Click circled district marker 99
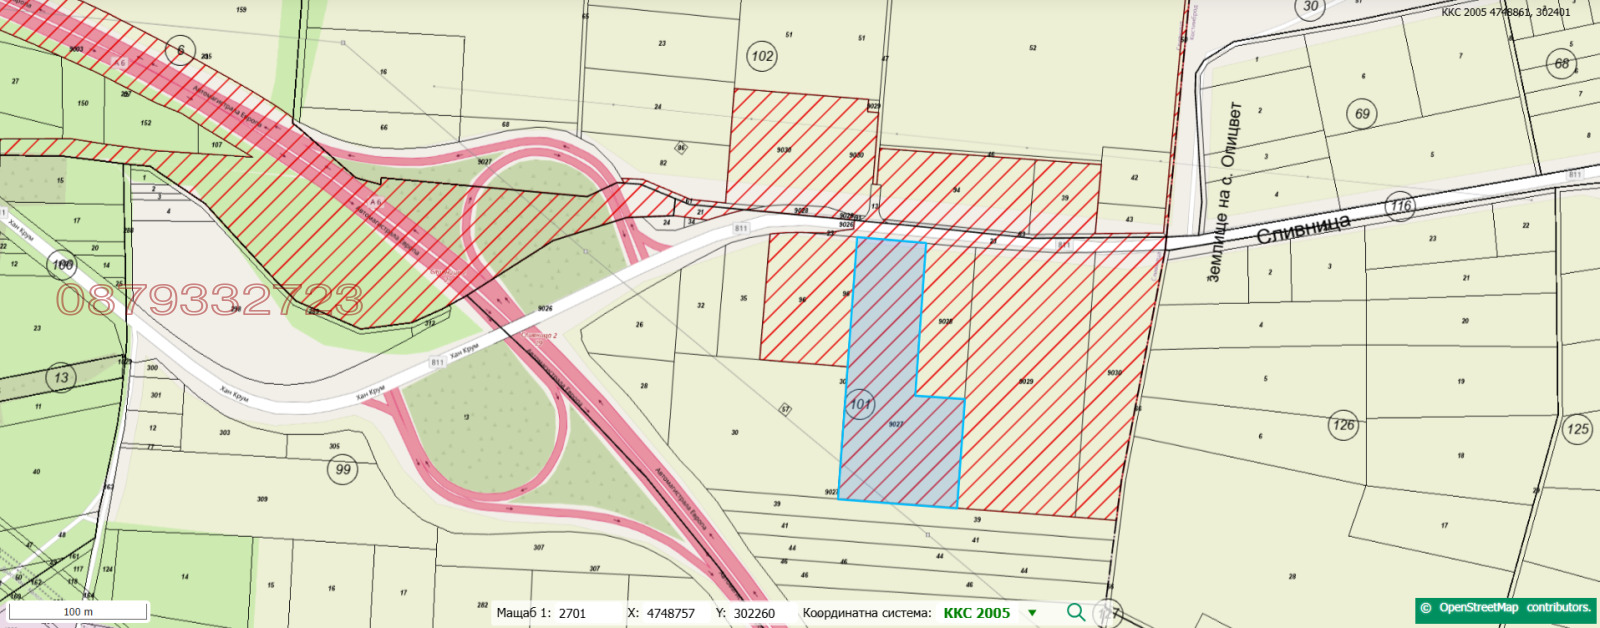 tap(344, 469)
